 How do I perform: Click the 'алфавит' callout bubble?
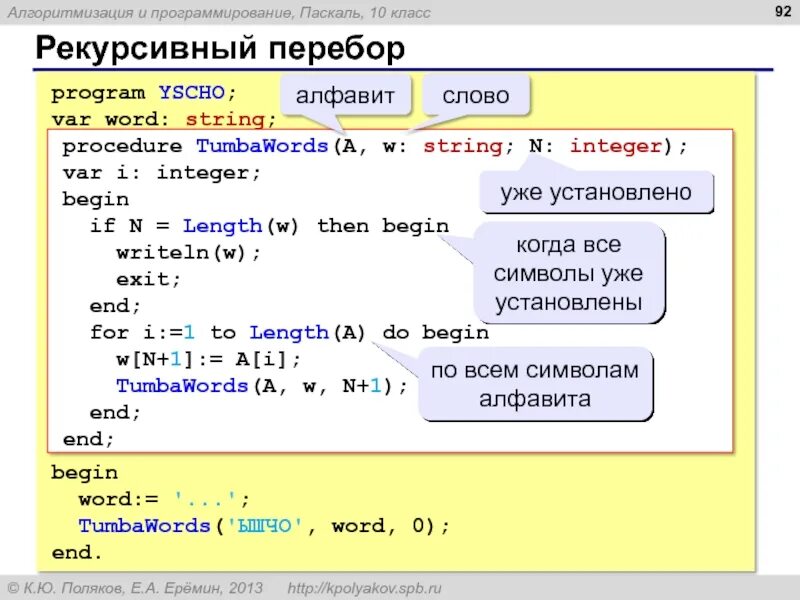(345, 95)
